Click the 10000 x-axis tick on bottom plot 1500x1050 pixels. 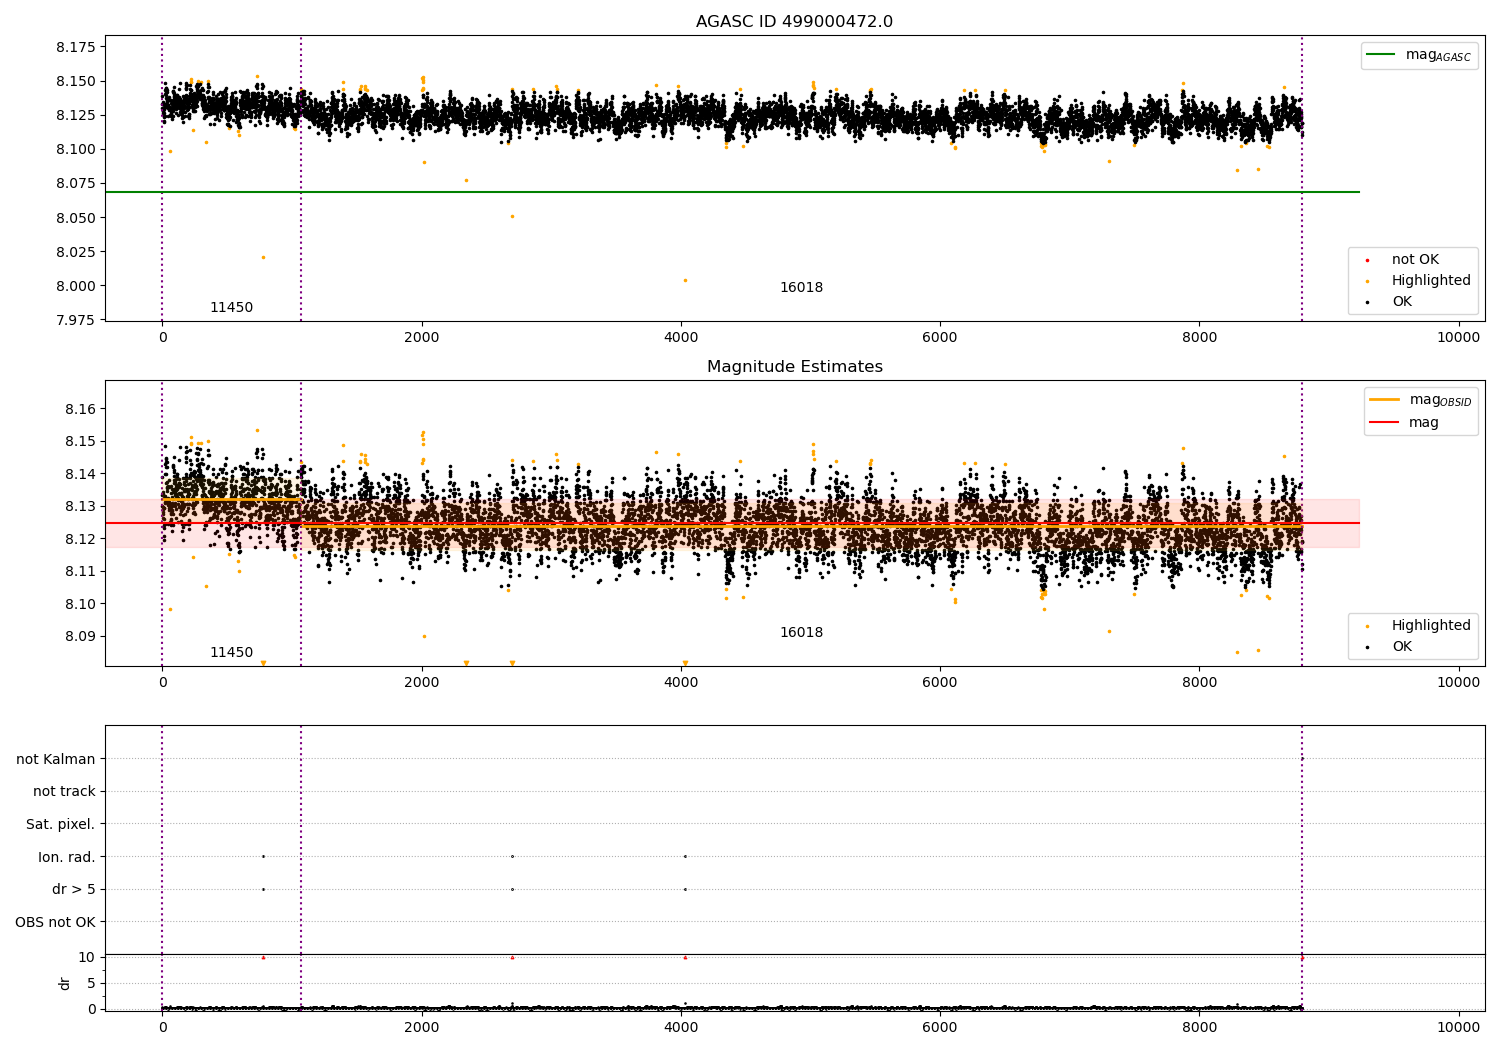[1457, 1027]
